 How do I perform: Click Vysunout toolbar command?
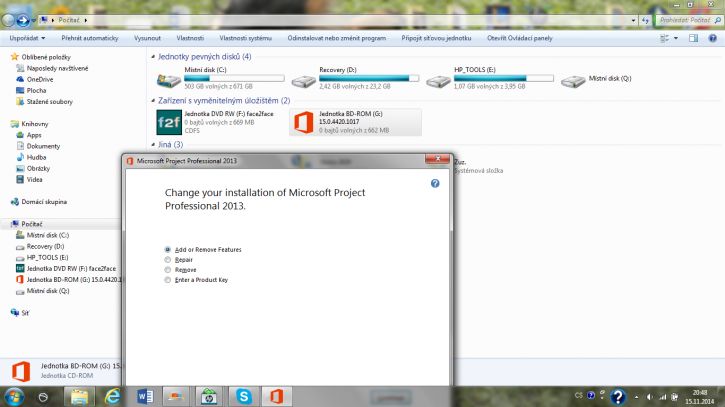(147, 38)
